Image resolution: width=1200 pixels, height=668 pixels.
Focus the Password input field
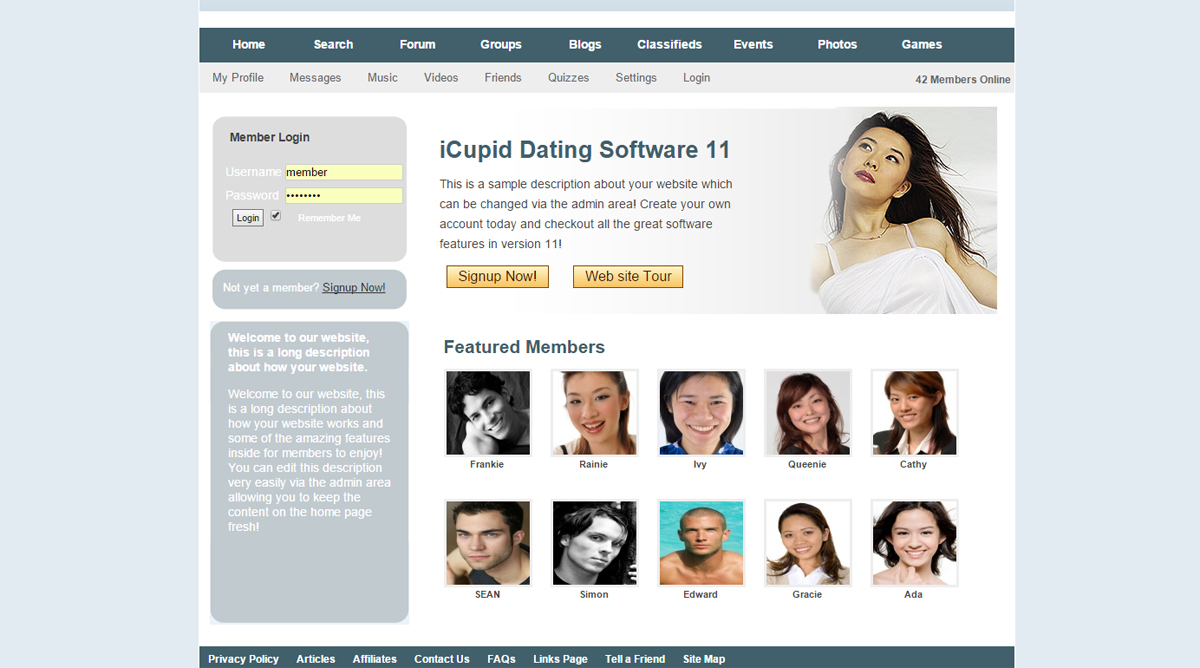click(344, 195)
